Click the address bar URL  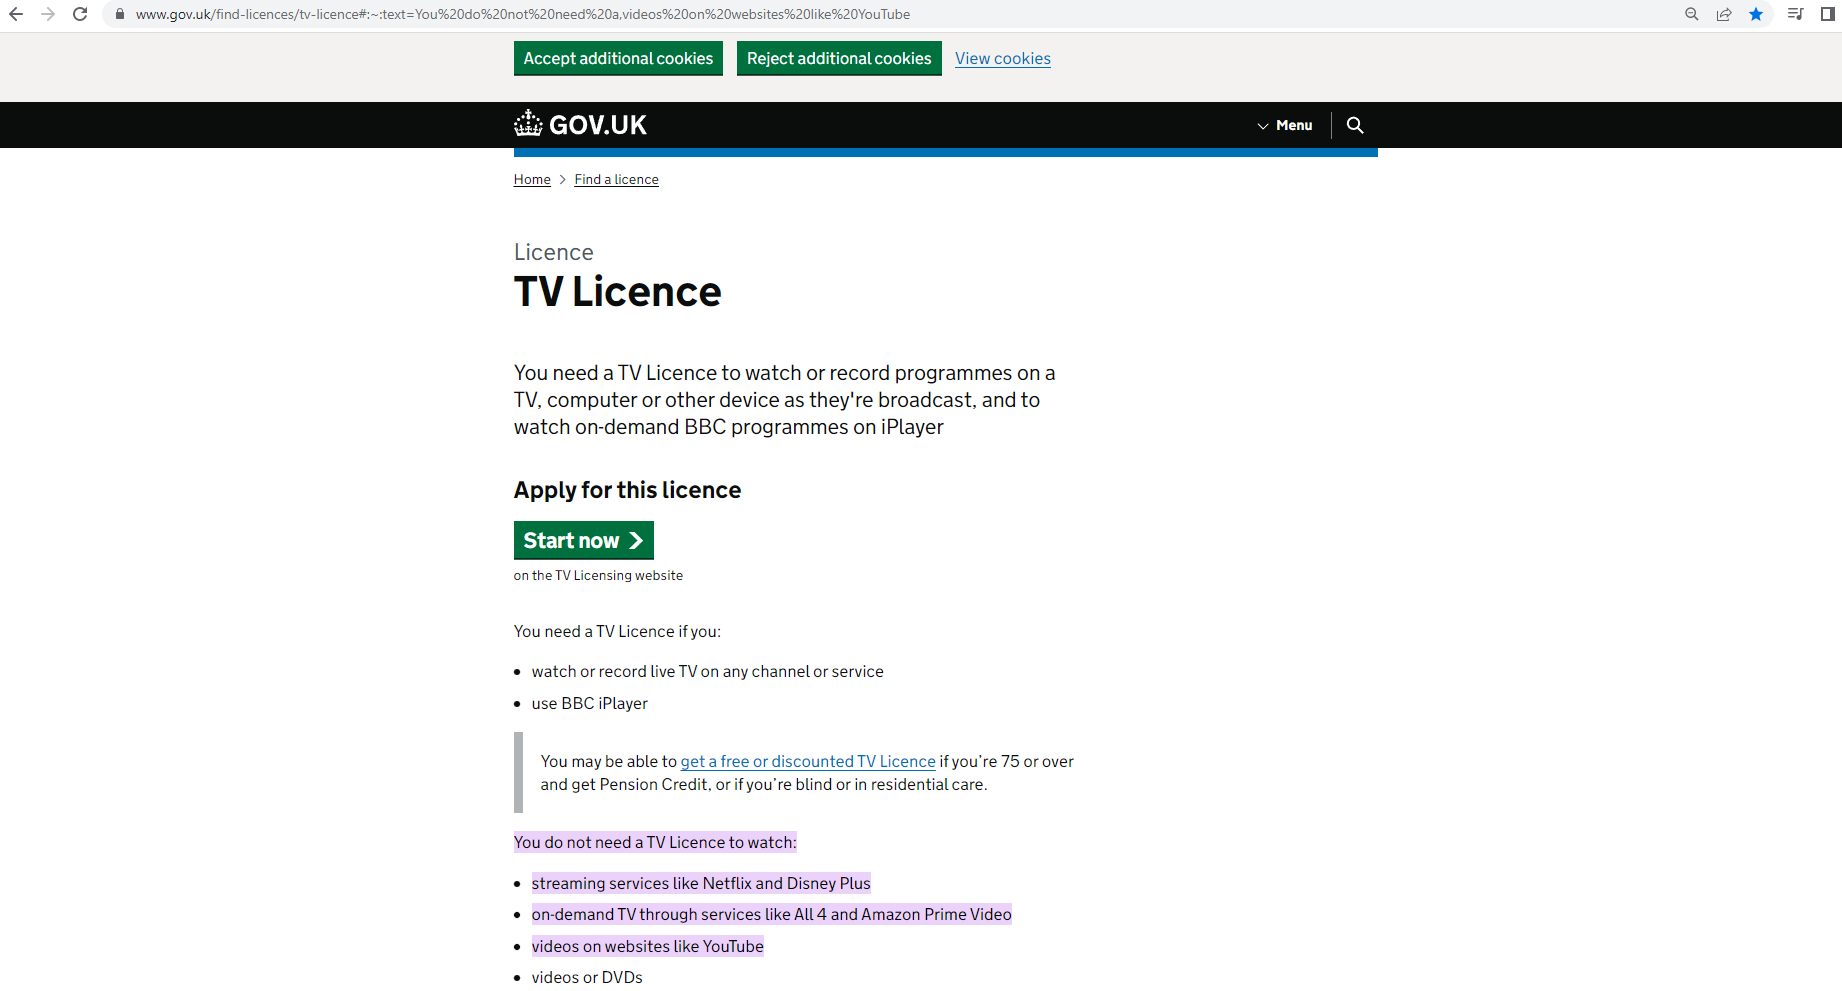523,14
